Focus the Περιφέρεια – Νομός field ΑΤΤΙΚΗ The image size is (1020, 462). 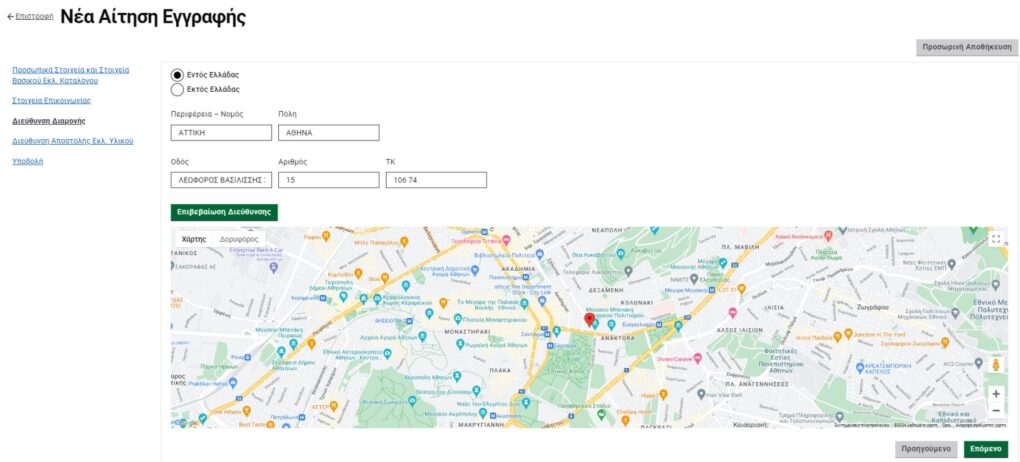click(221, 133)
